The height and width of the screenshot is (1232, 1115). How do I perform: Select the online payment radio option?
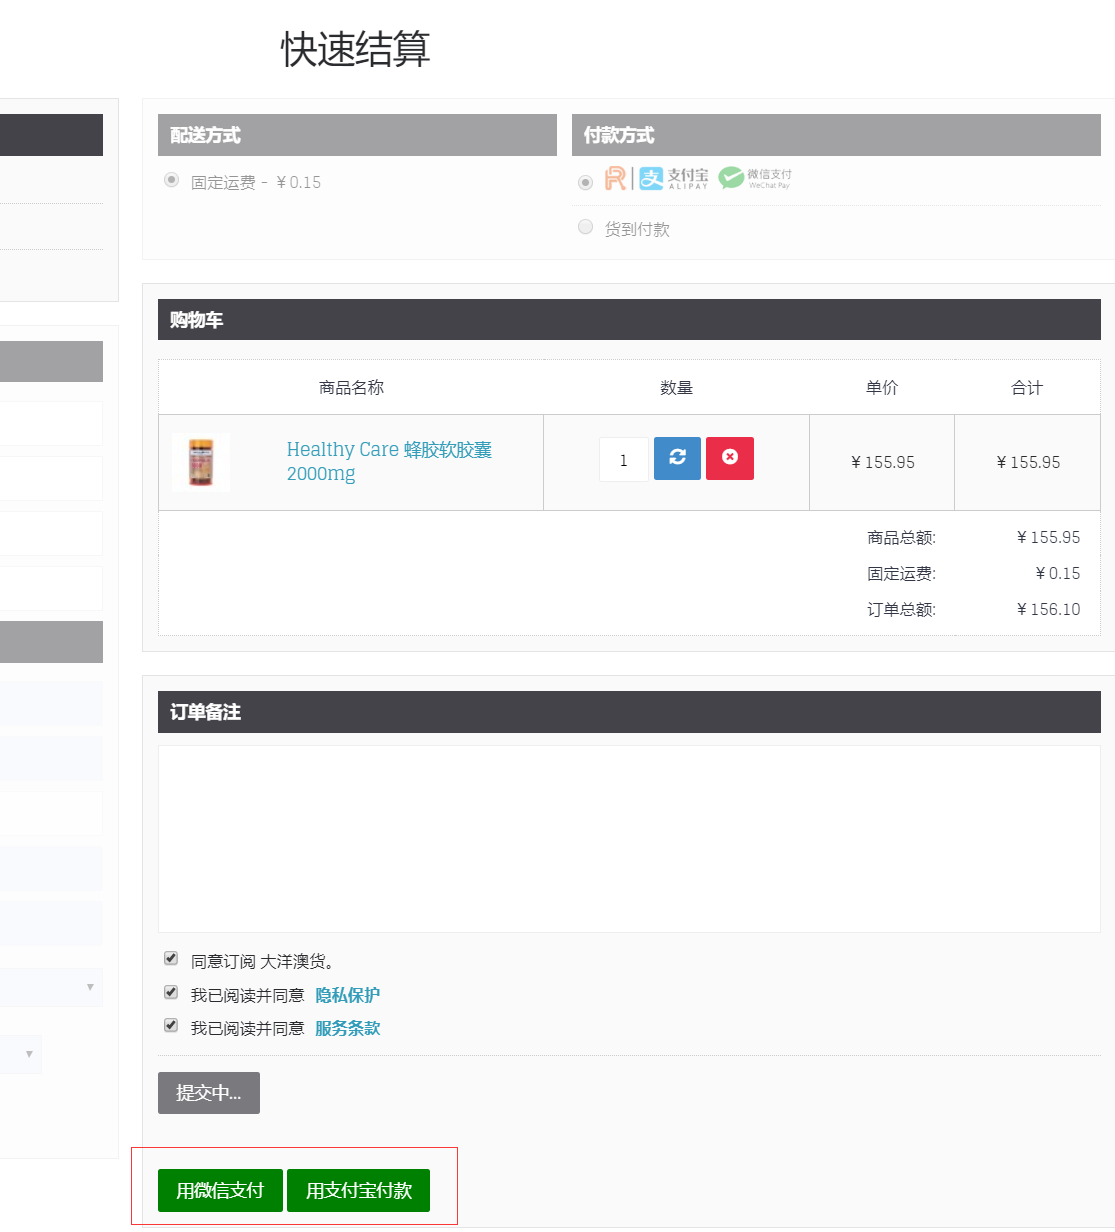coord(585,182)
